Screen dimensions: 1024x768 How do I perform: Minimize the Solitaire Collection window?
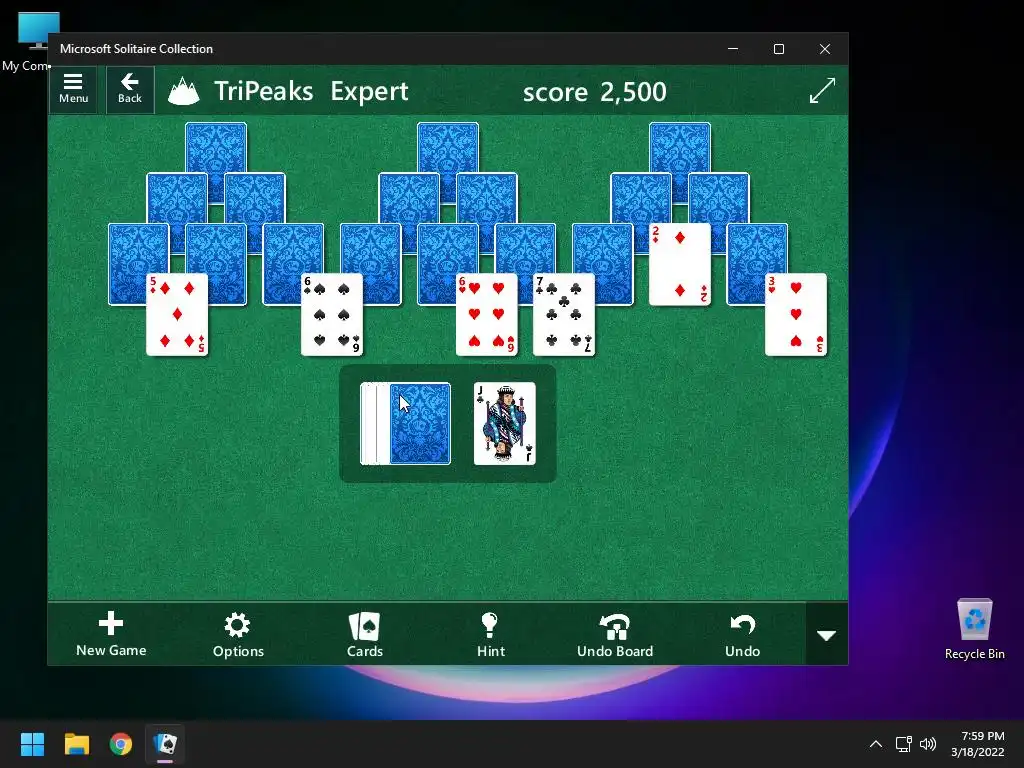point(733,49)
